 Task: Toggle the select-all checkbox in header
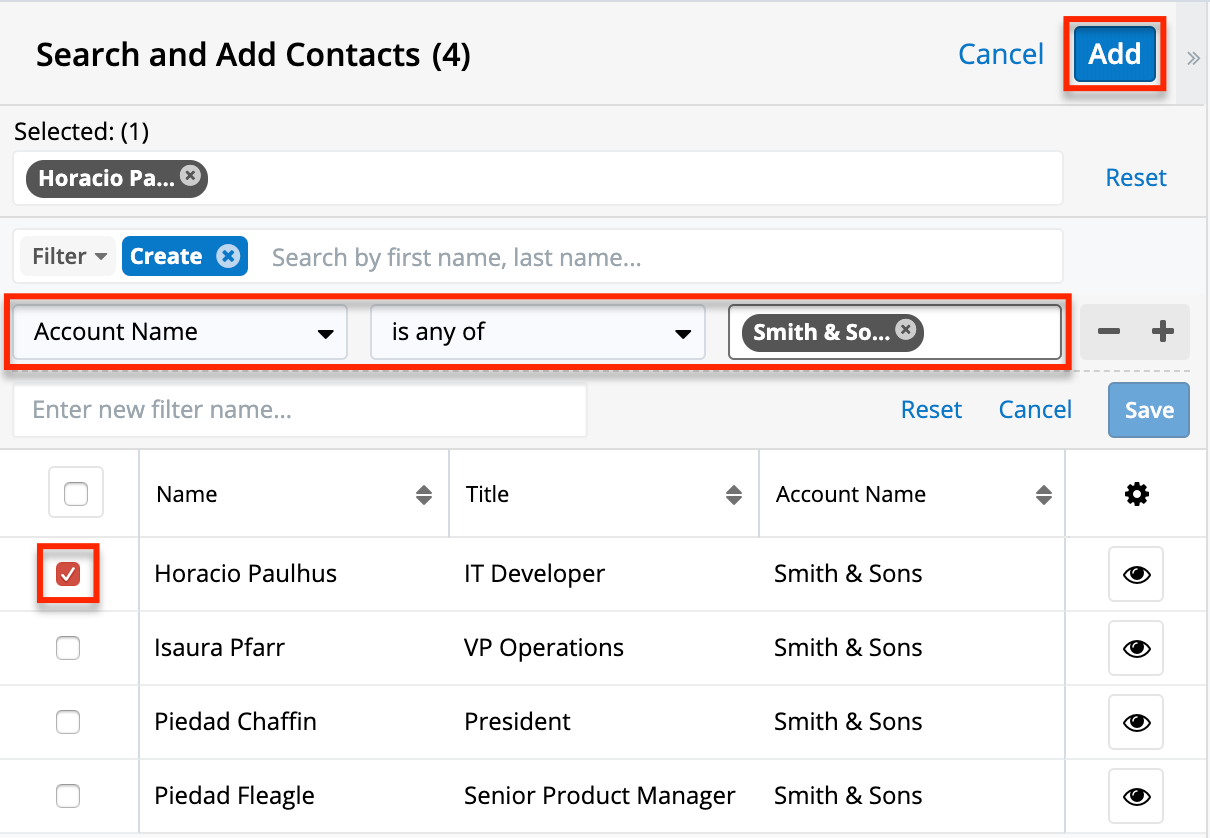point(76,493)
